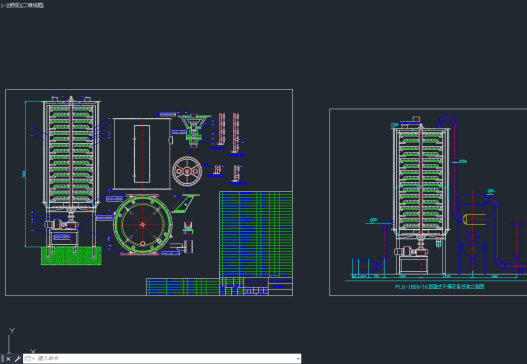527x364 pixels.
Task: Open command line customize wrench menu
Action: (x=17, y=359)
